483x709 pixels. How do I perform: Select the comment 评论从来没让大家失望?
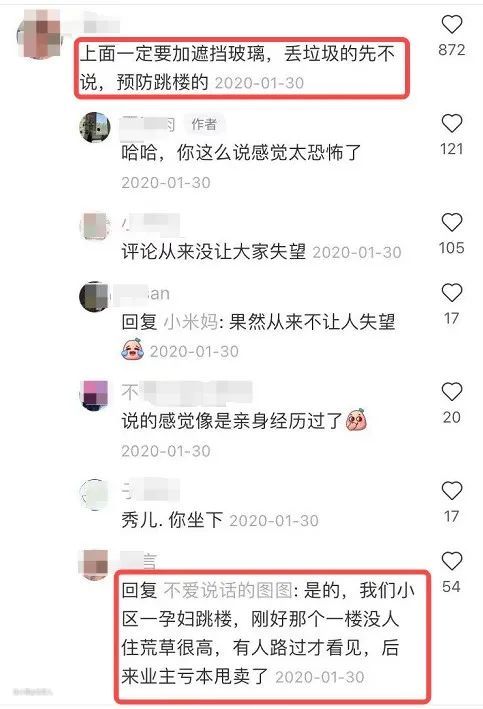tap(213, 252)
